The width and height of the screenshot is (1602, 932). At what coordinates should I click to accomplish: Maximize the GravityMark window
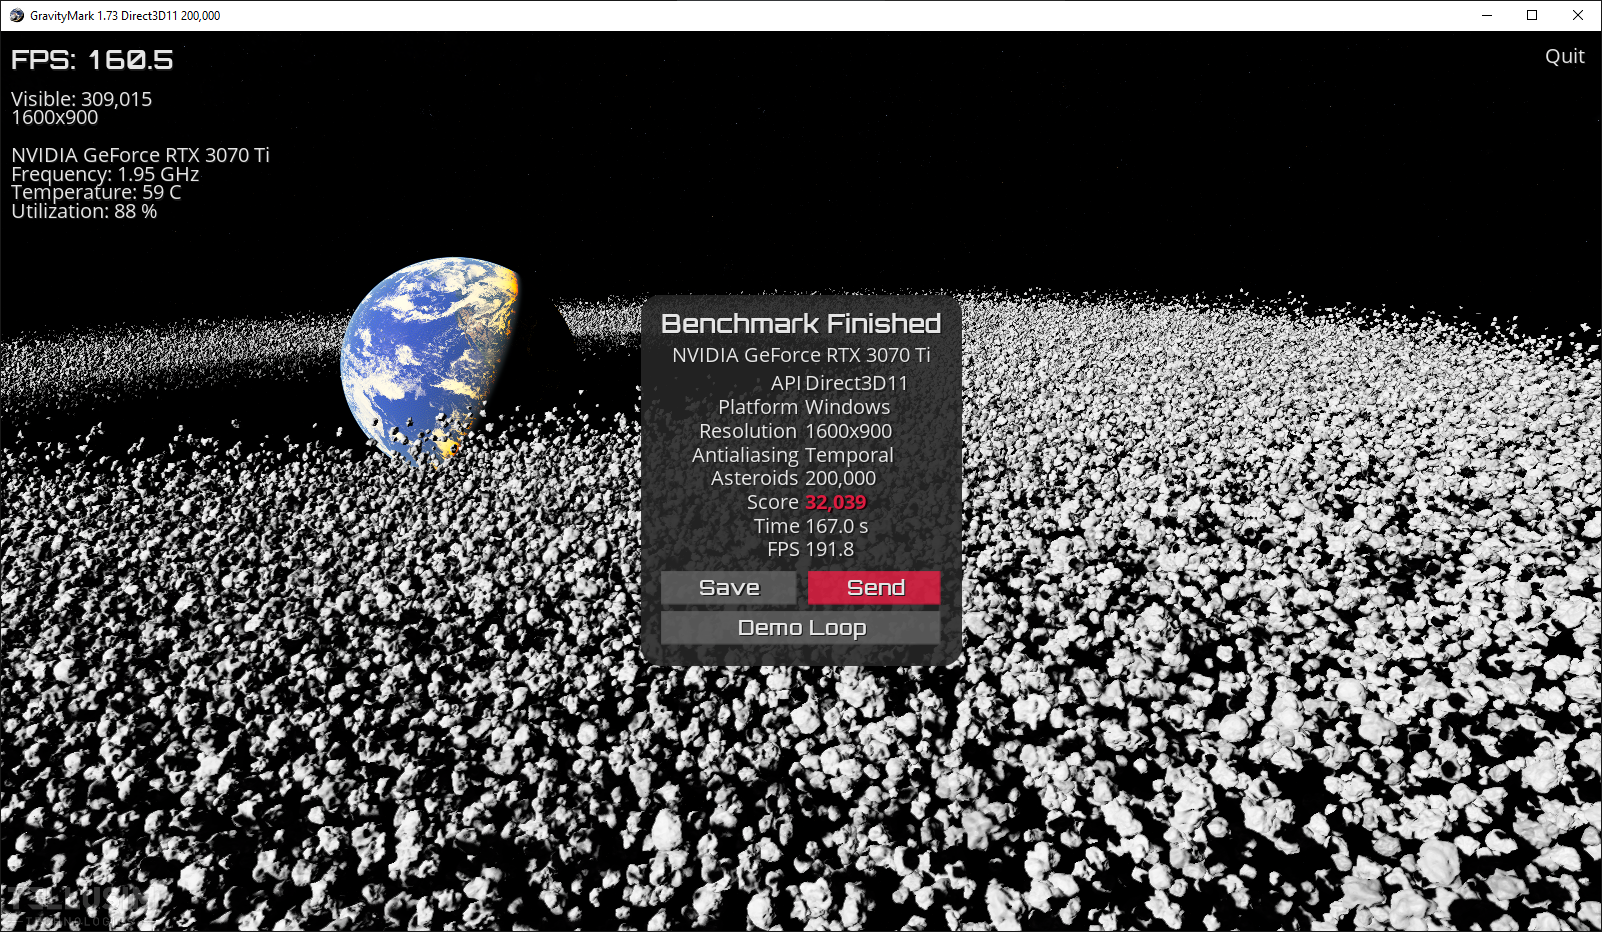click(x=1532, y=15)
